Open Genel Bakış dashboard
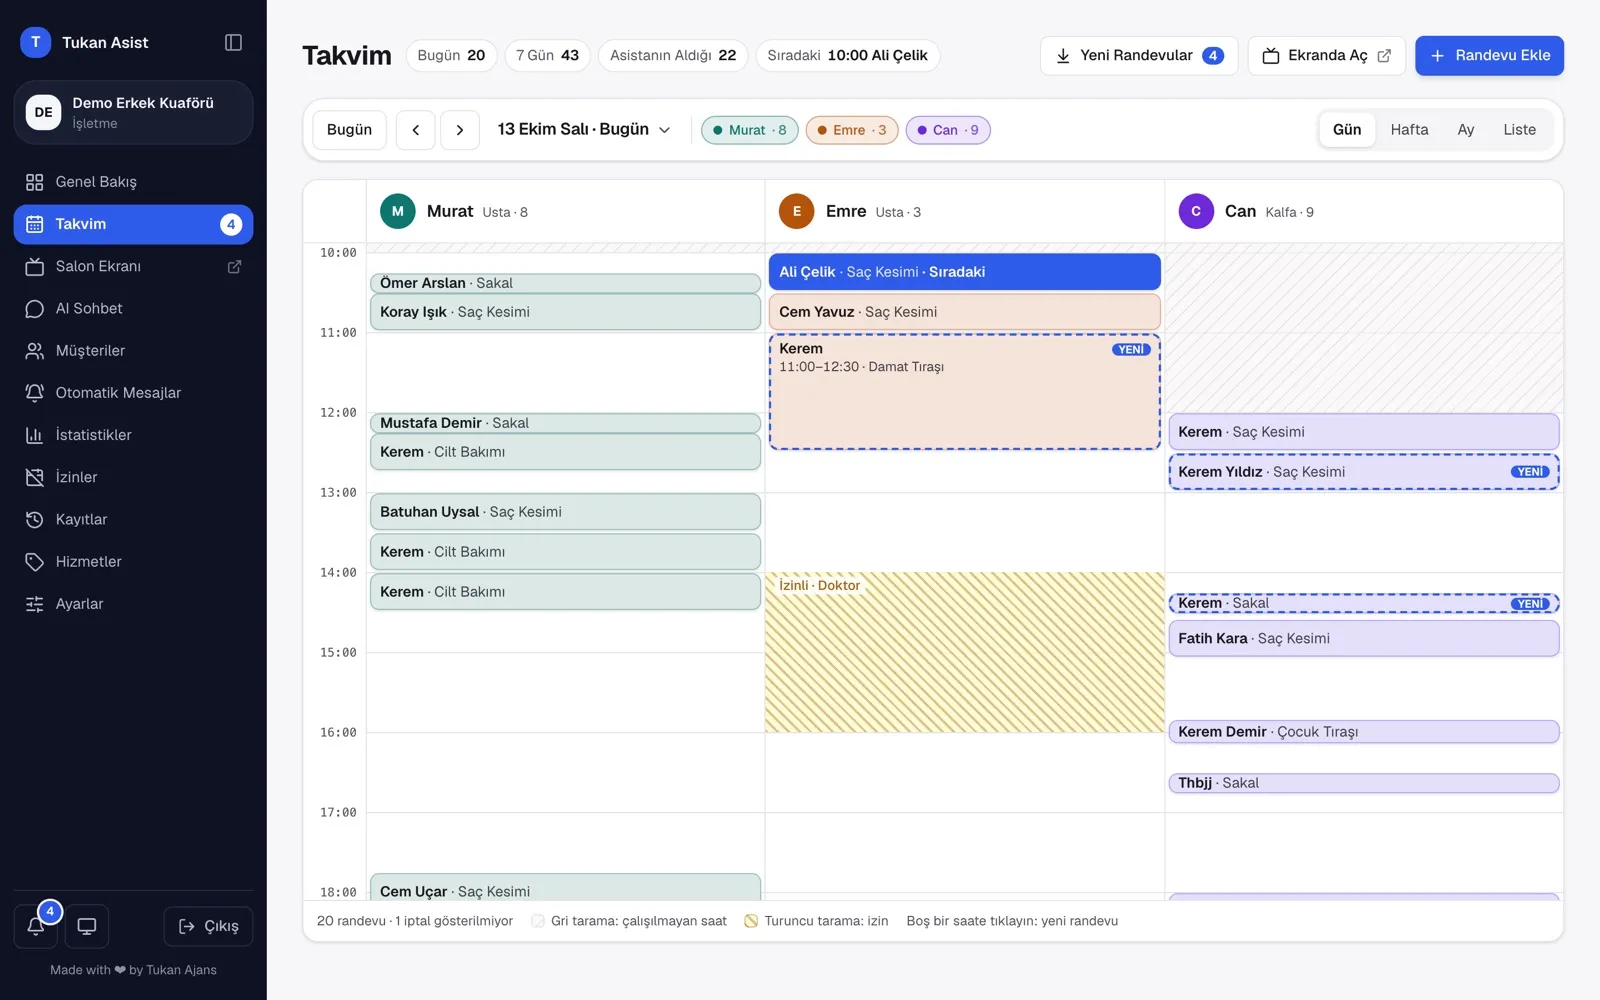Viewport: 1600px width, 1000px height. coord(133,182)
